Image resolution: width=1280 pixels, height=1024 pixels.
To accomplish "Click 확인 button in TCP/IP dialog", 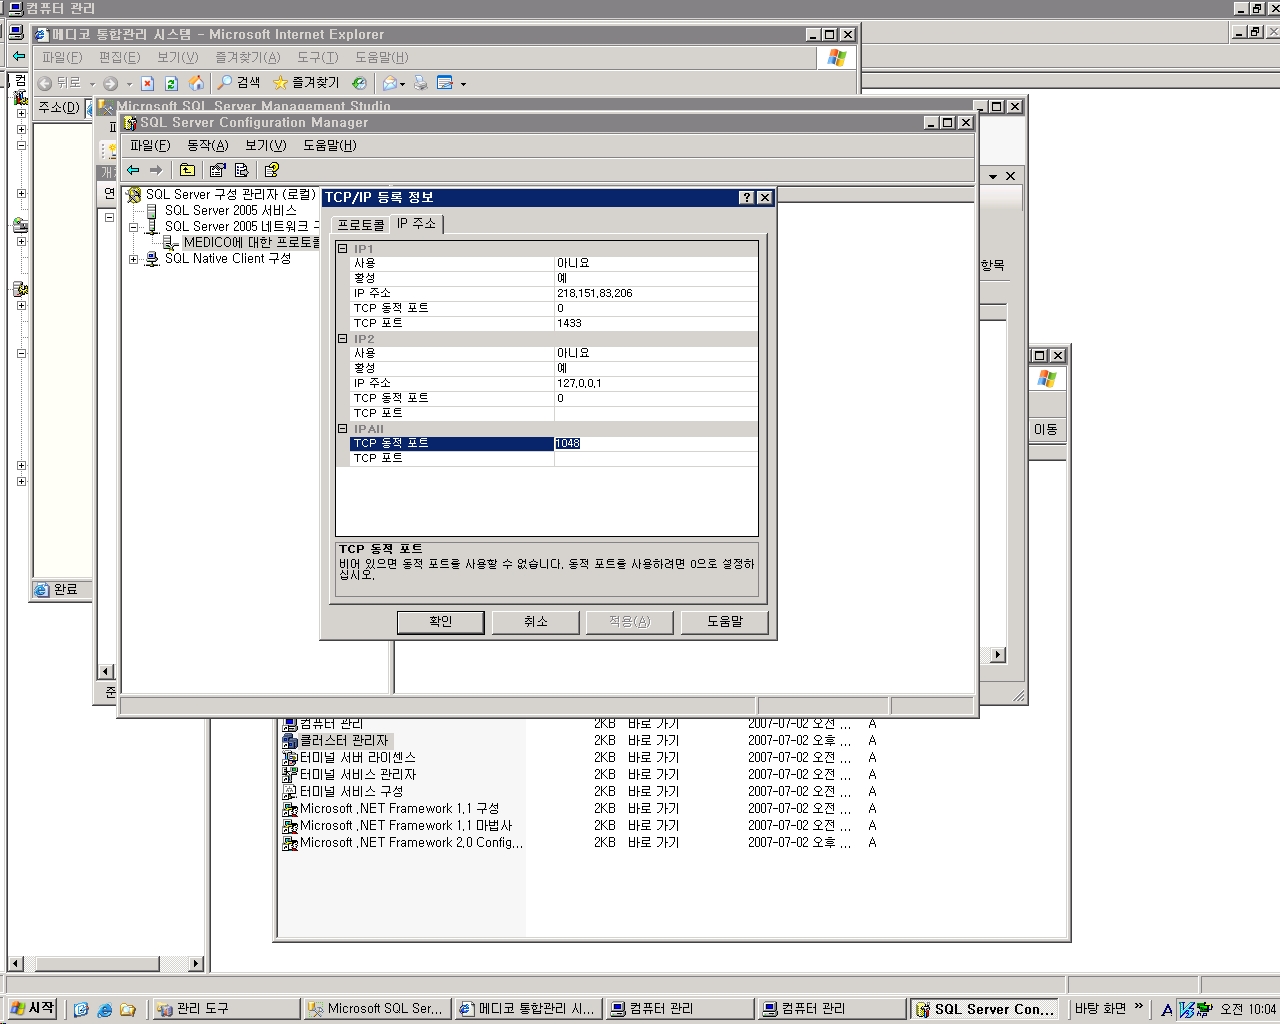I will coord(441,622).
